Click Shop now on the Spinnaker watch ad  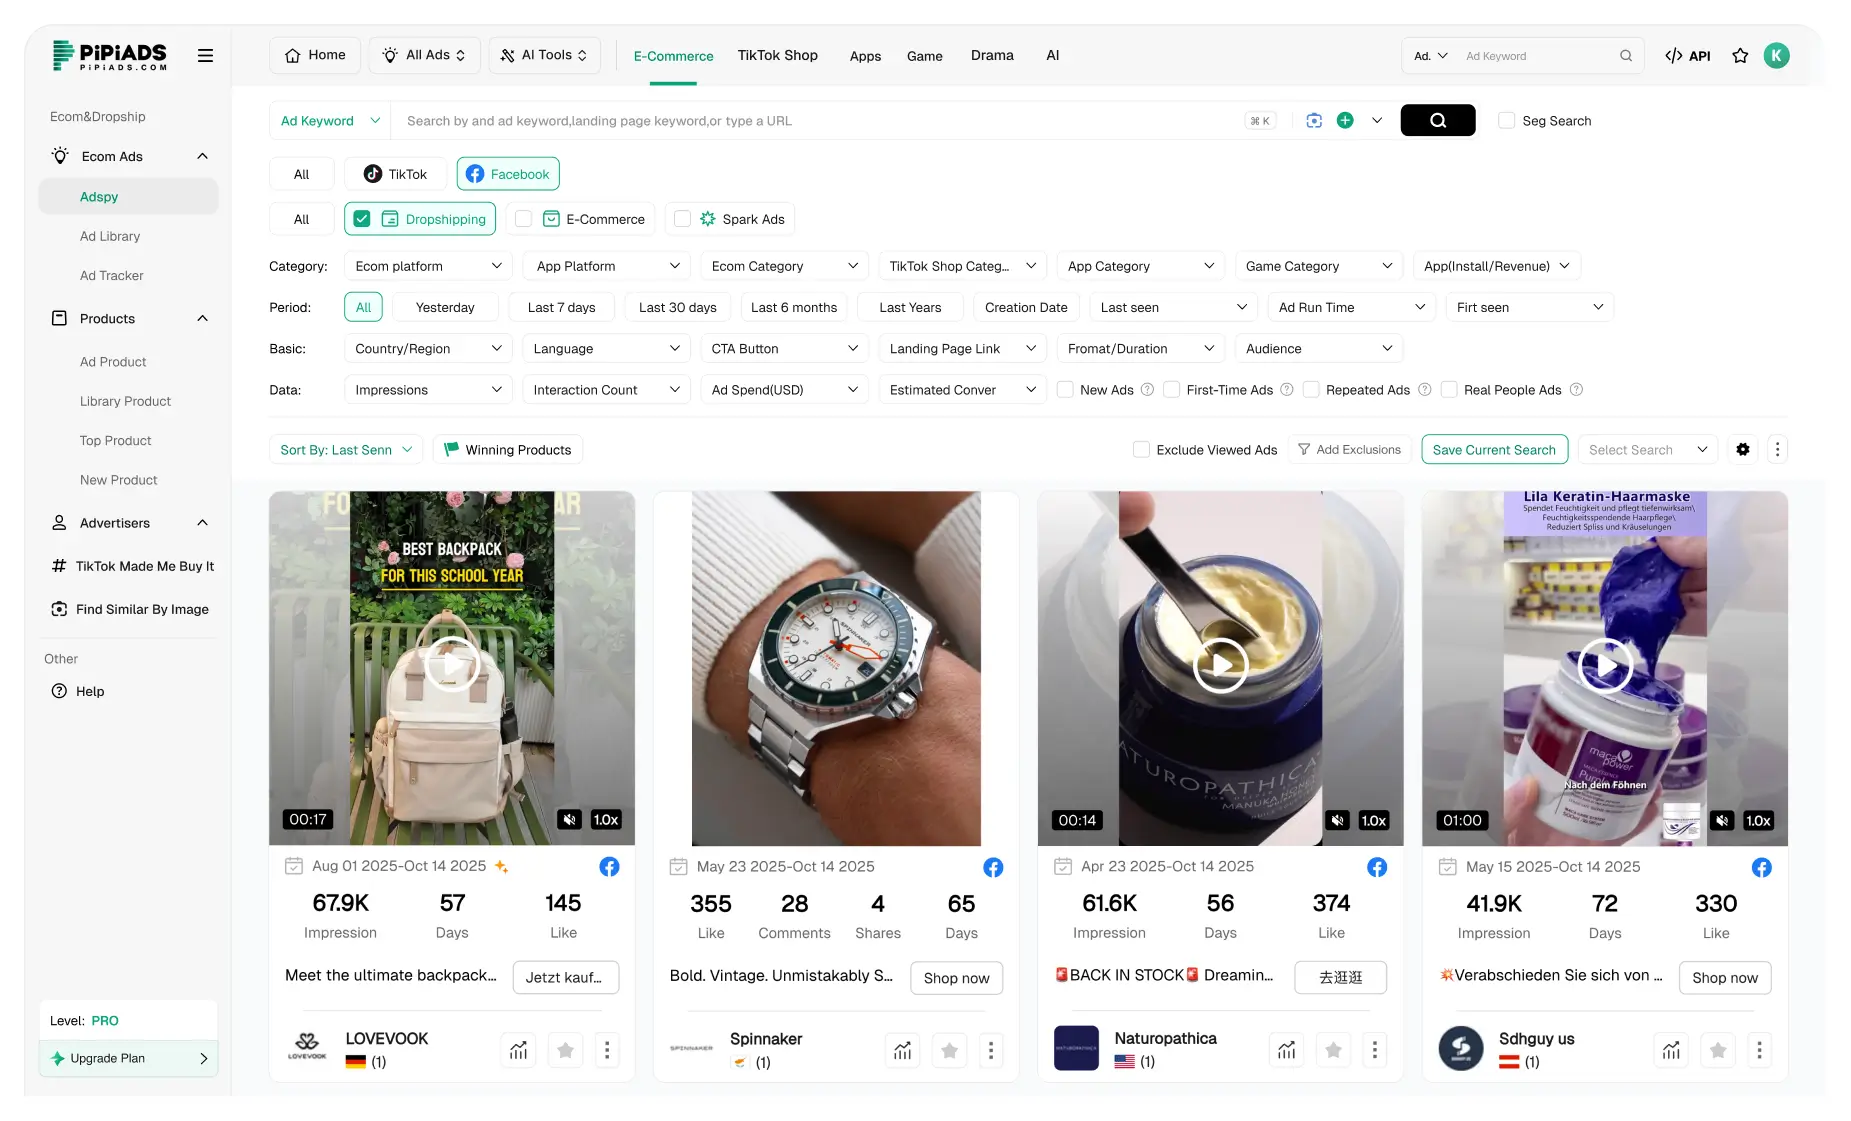pos(955,978)
